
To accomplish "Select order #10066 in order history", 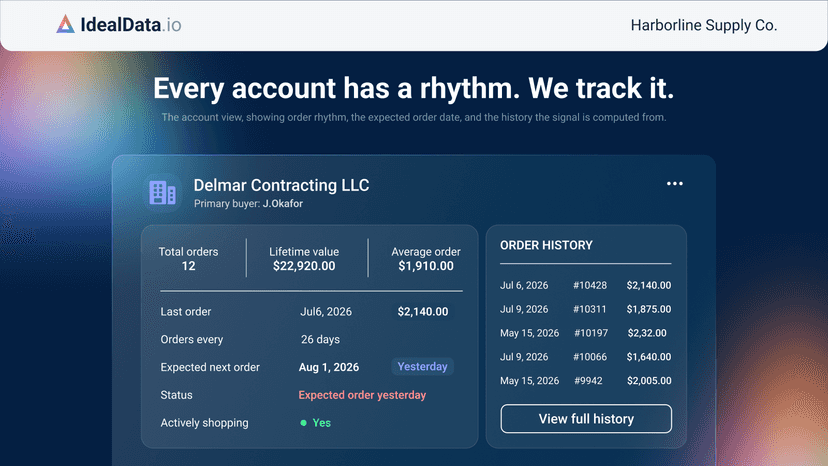I will coord(590,357).
